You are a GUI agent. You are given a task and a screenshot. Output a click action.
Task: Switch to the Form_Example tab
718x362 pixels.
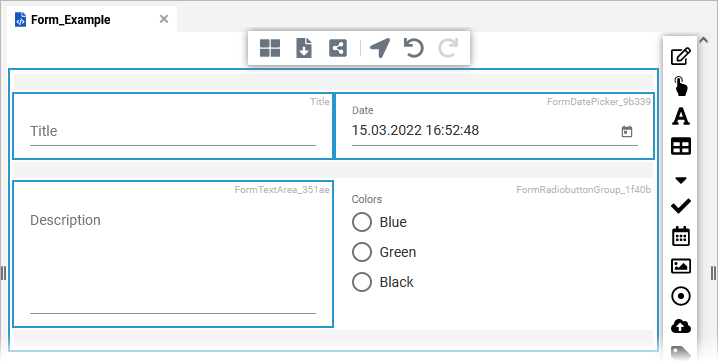coord(71,20)
